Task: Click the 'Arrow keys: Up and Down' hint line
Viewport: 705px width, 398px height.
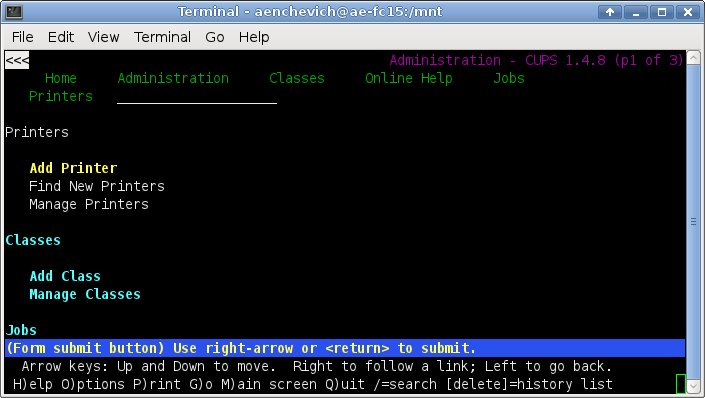Action: point(317,366)
